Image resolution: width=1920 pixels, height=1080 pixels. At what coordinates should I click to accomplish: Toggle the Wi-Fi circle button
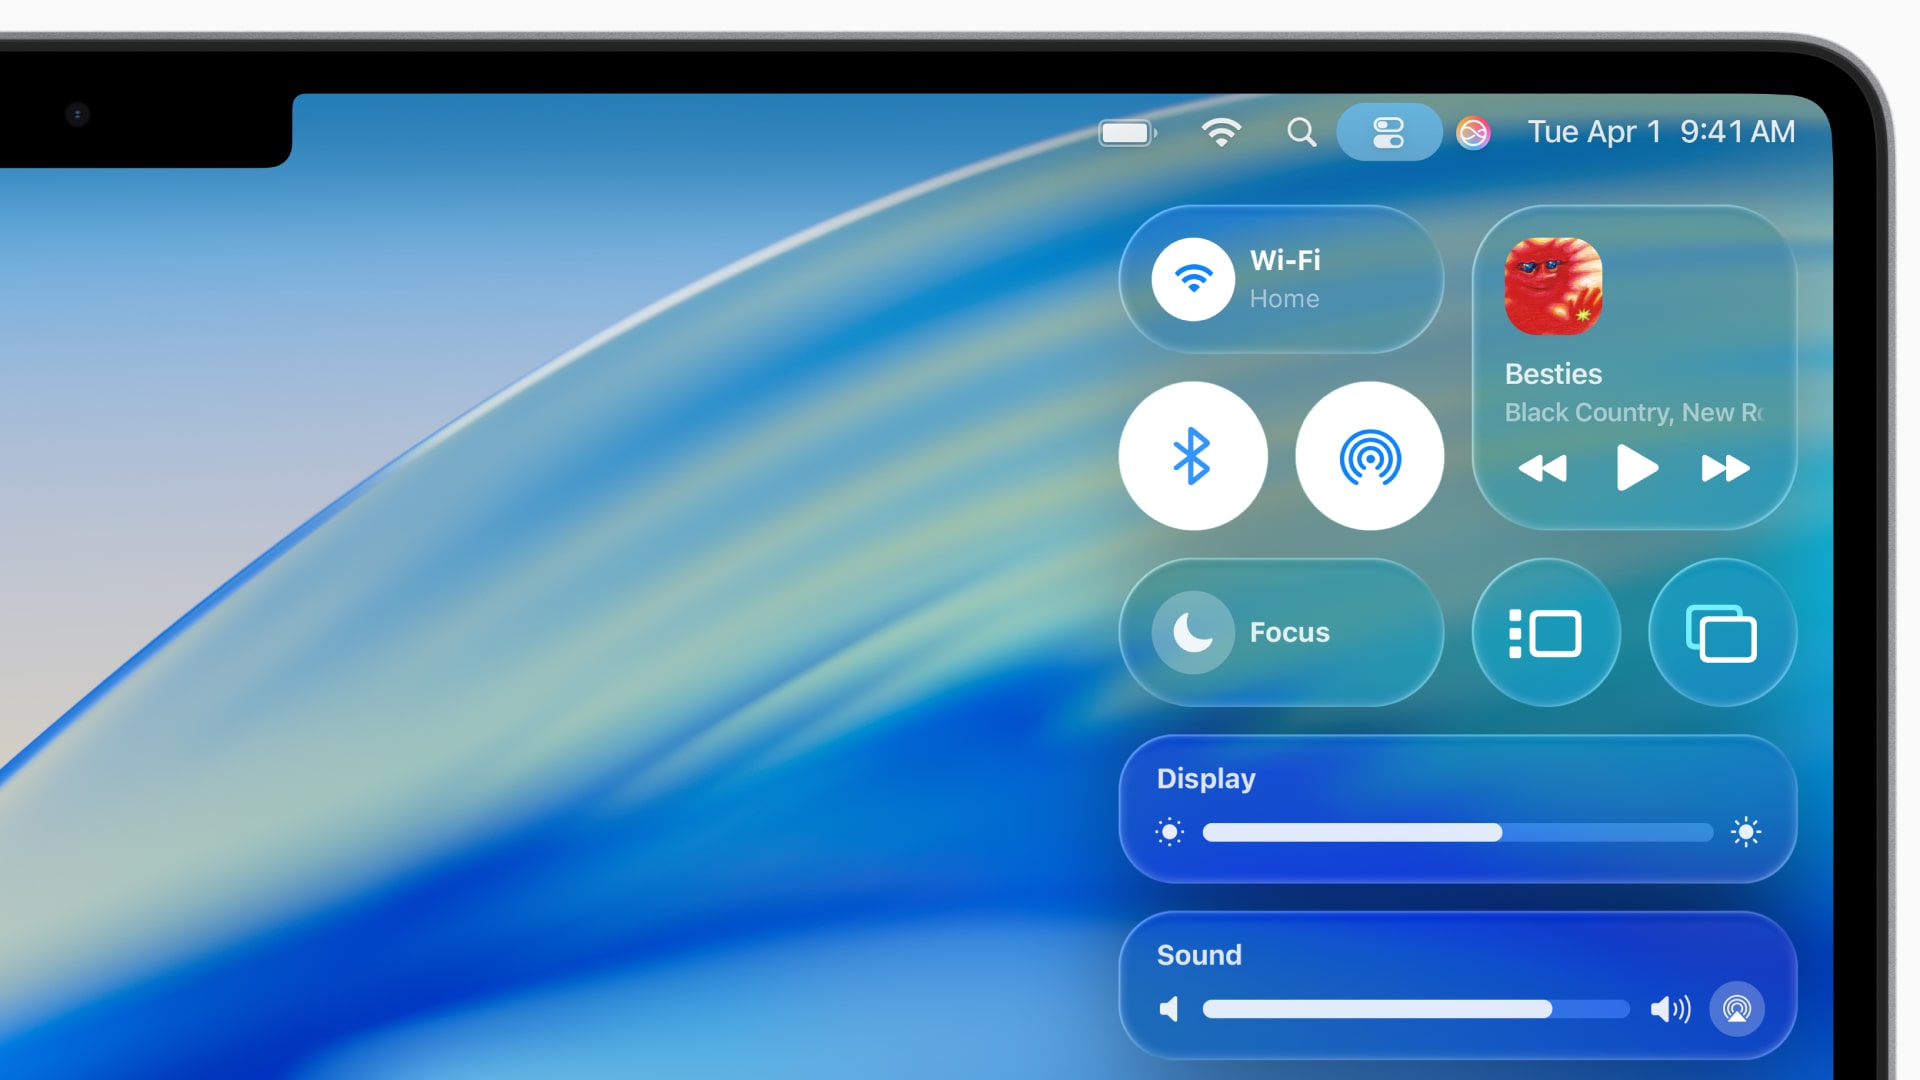(1192, 279)
